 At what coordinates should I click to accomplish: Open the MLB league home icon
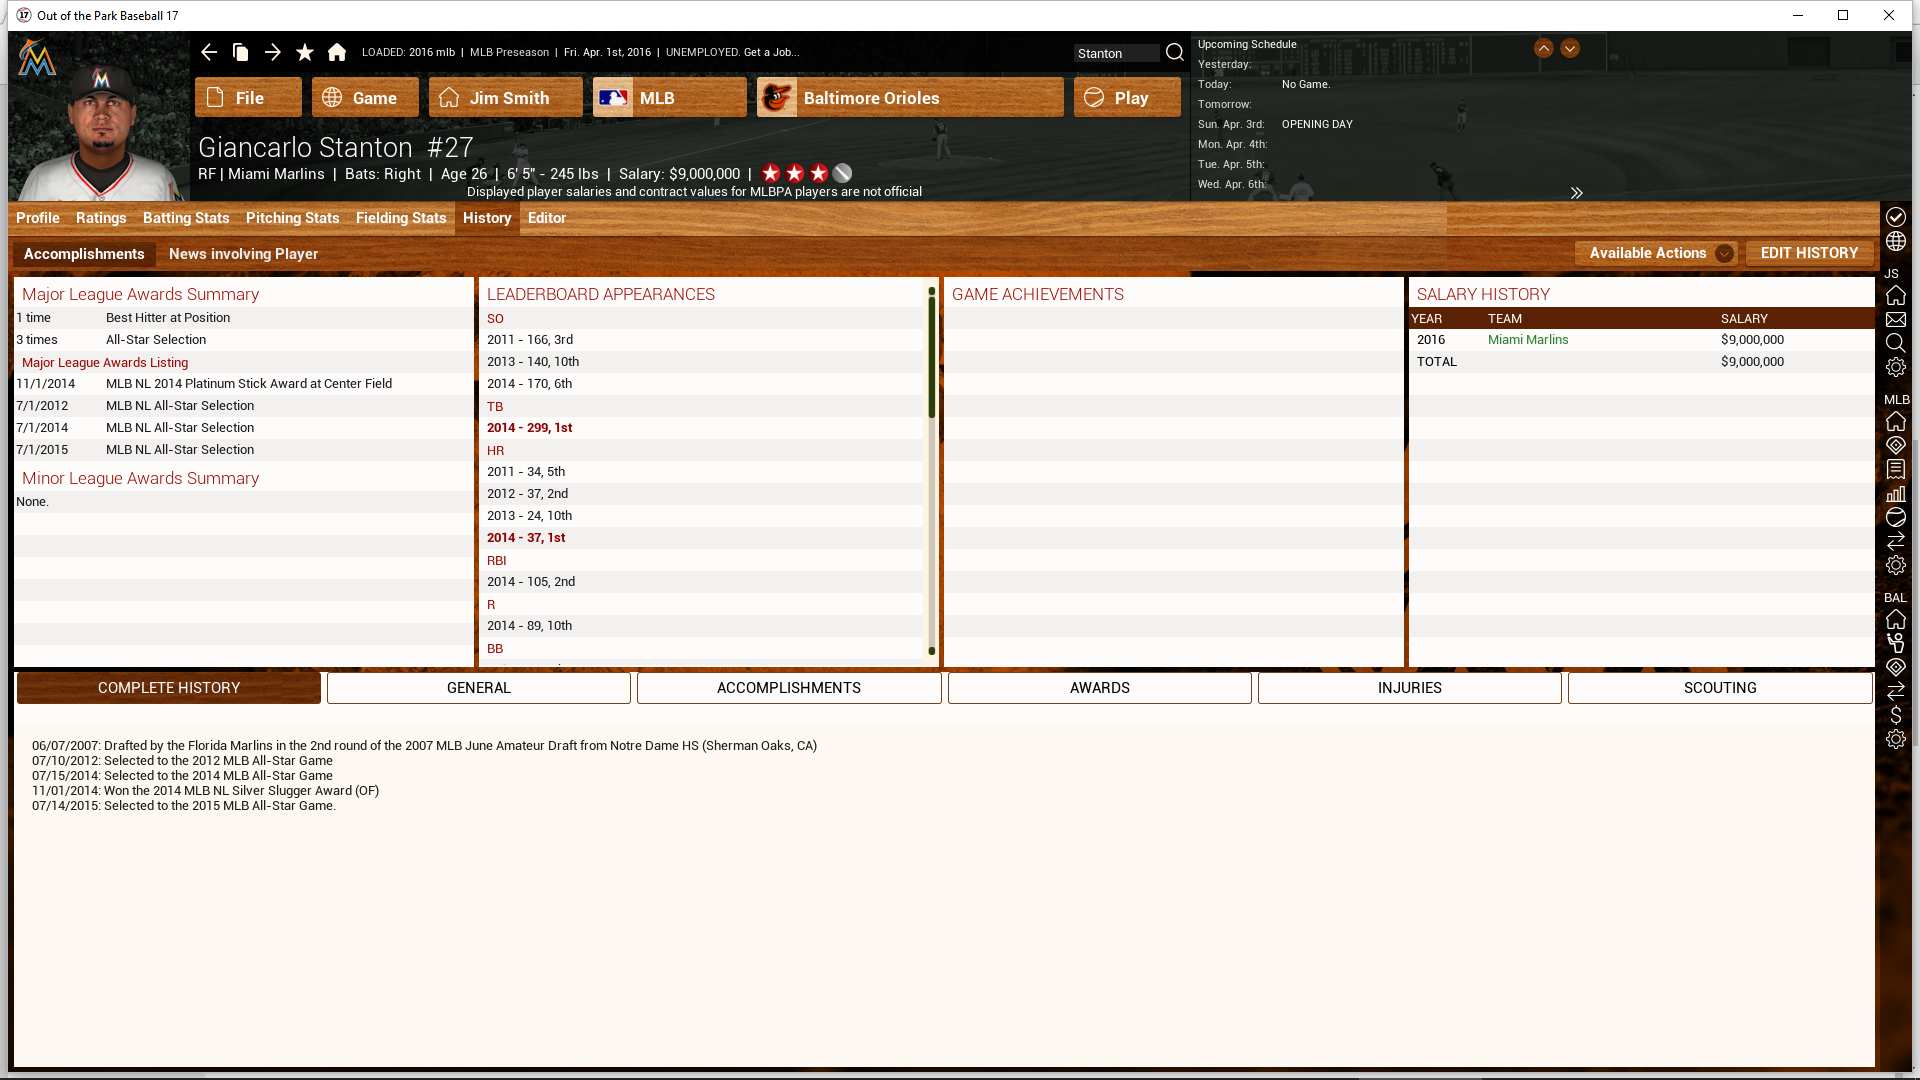click(x=1896, y=421)
